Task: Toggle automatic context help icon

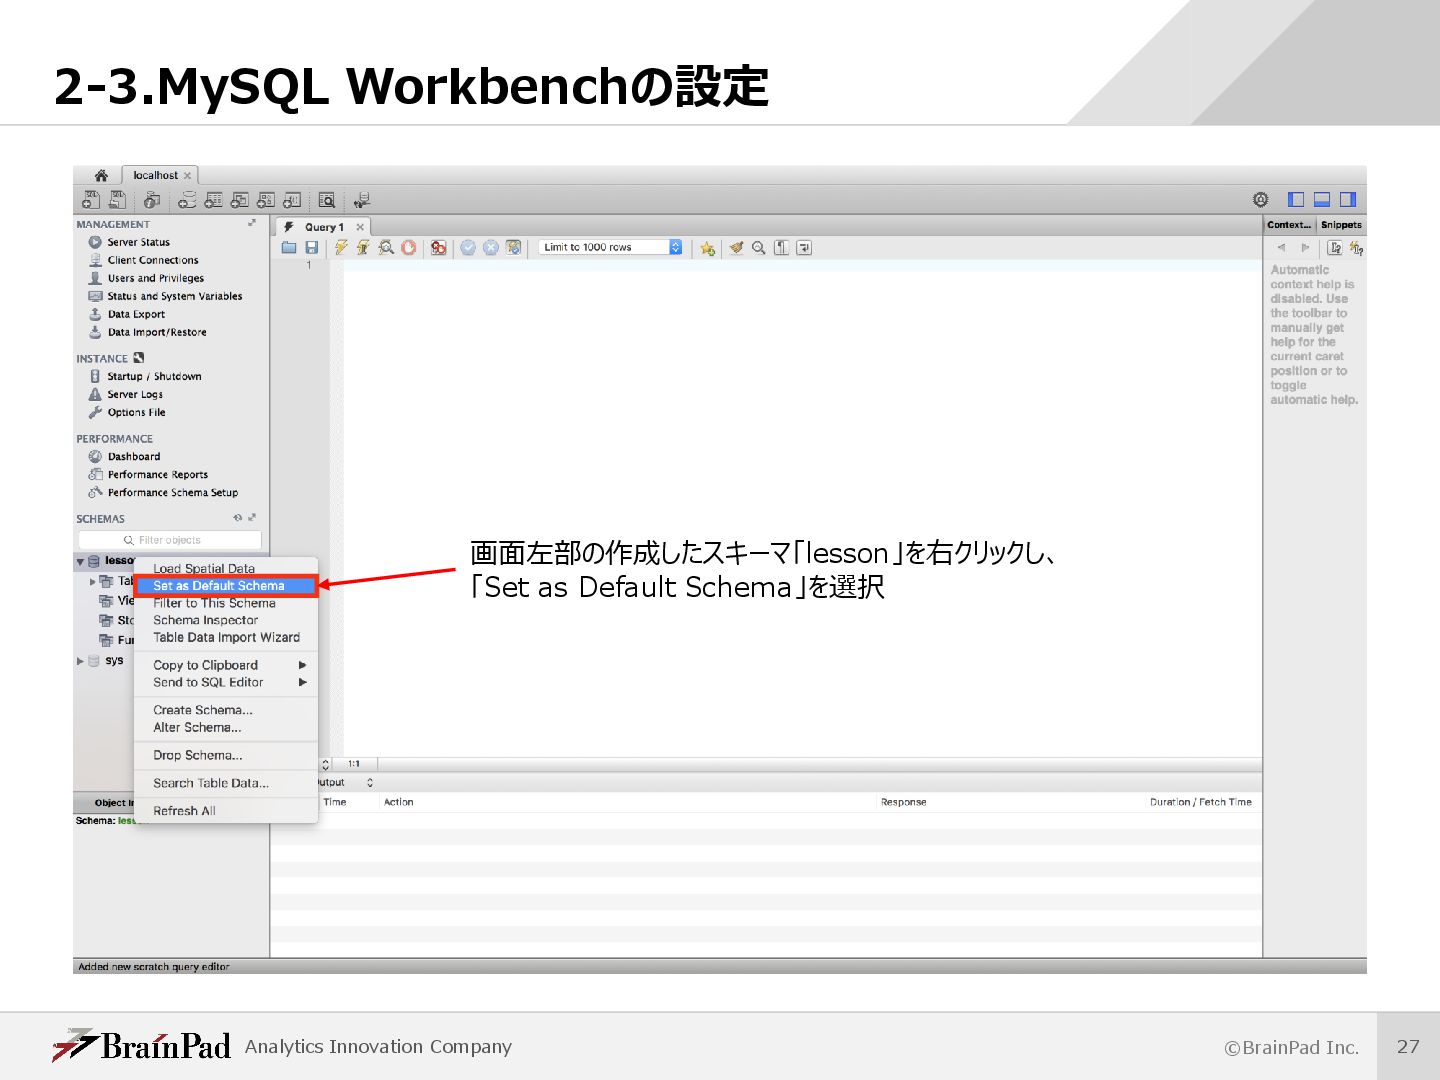Action: (1356, 248)
